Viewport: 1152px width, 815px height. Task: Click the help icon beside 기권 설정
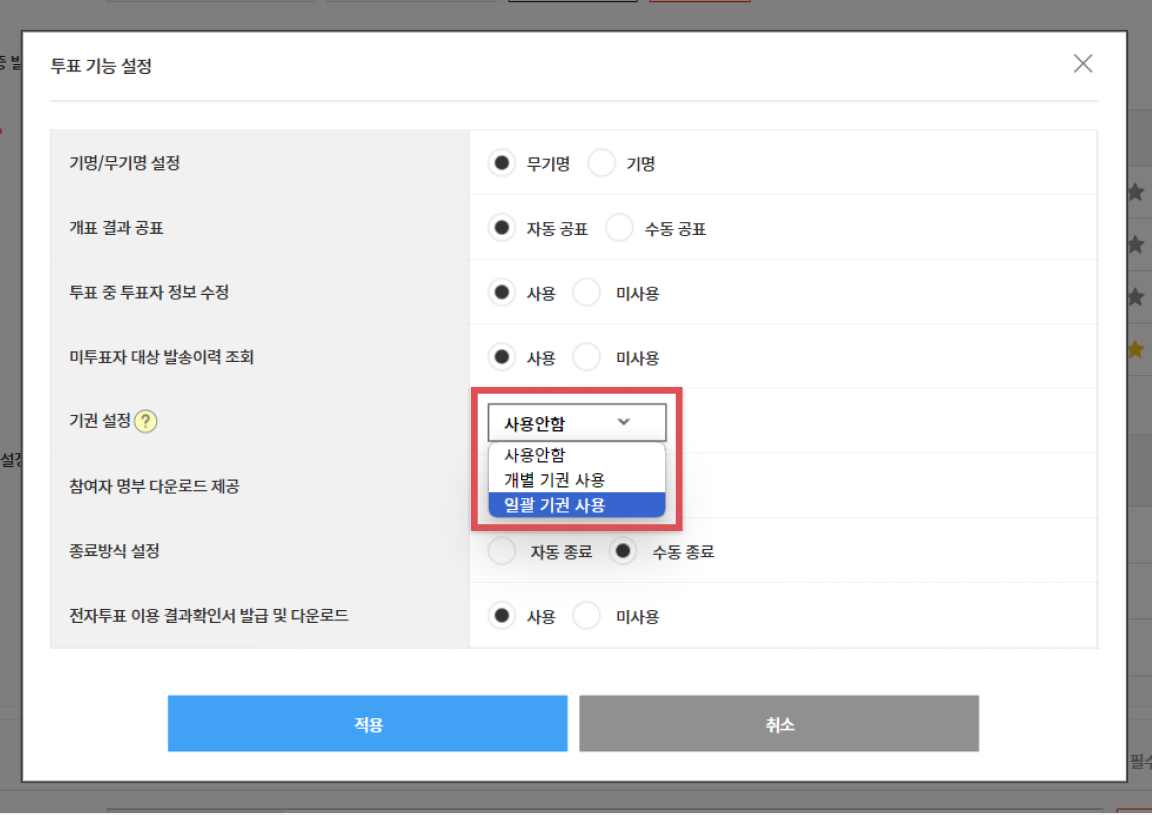146,421
